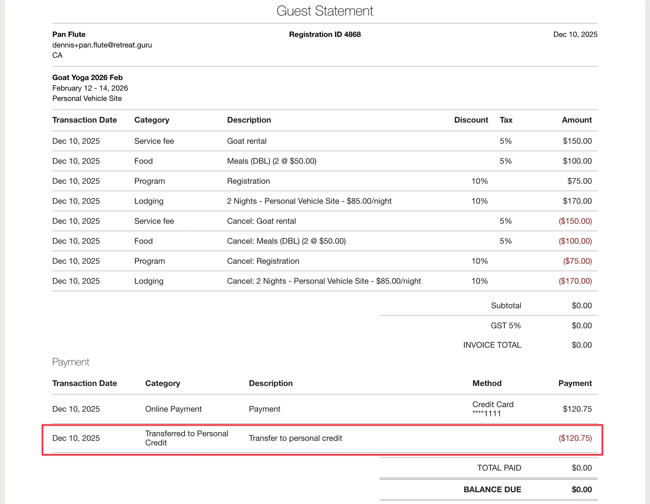Image resolution: width=650 pixels, height=504 pixels.
Task: Click the Meals (DBL) $100.00 amount
Action: (576, 161)
